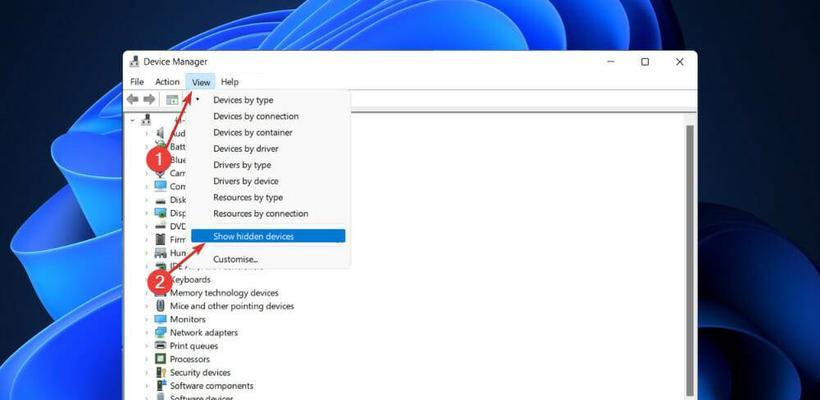Click the vertical scrollbar in device list

690,259
